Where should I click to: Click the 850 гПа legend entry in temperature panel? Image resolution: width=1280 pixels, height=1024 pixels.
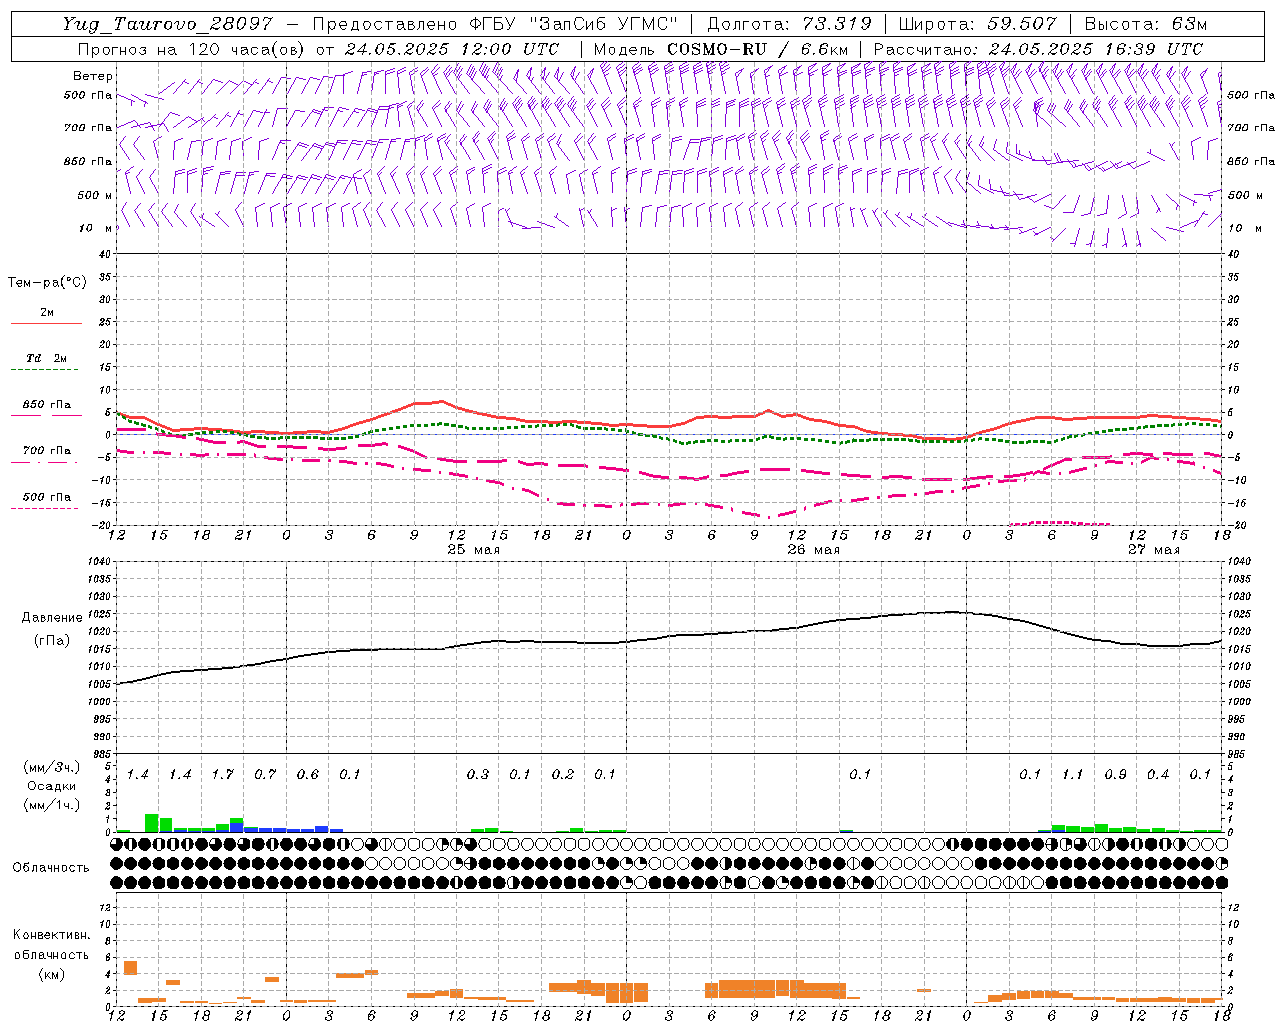(47, 405)
